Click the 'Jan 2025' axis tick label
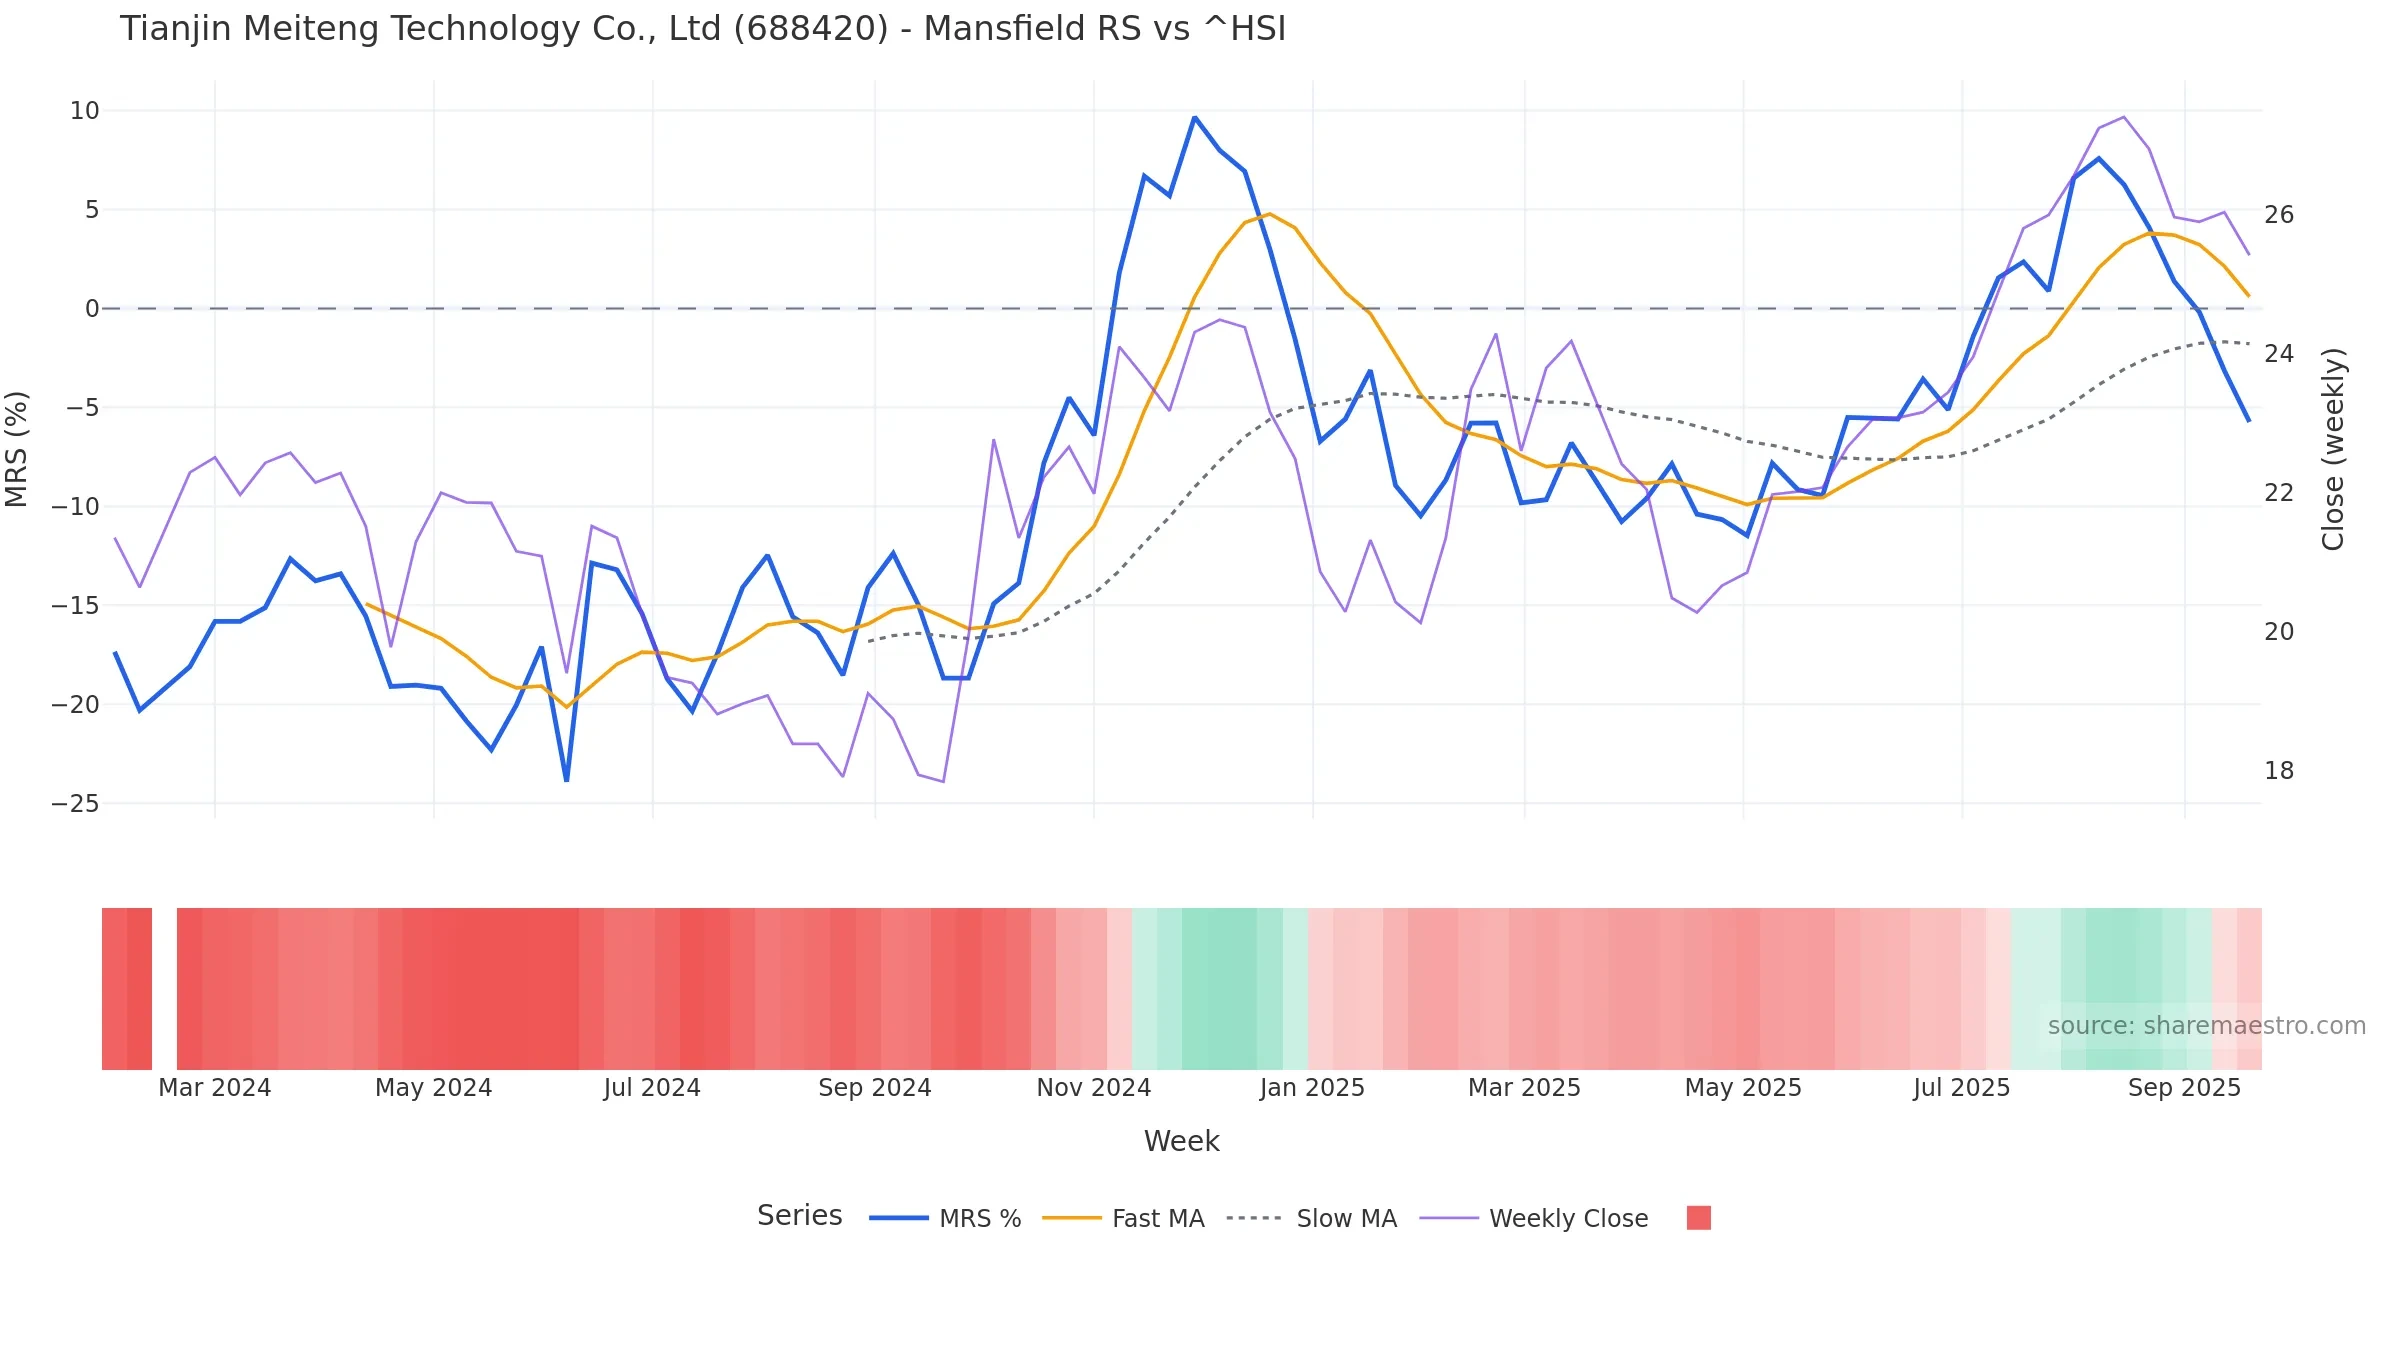The height and width of the screenshot is (1350, 2400). point(1312,1088)
